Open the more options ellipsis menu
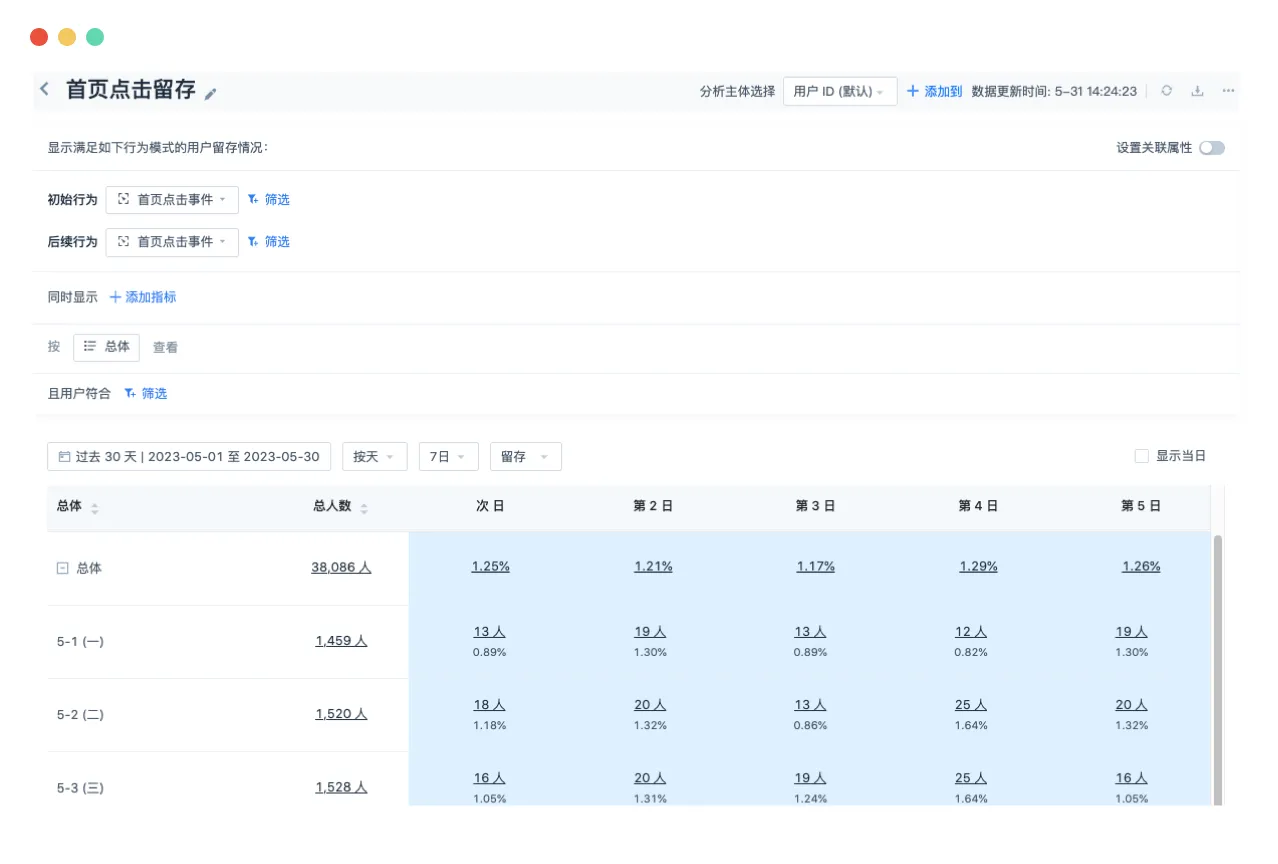This screenshot has width=1278, height=864. (x=1228, y=91)
